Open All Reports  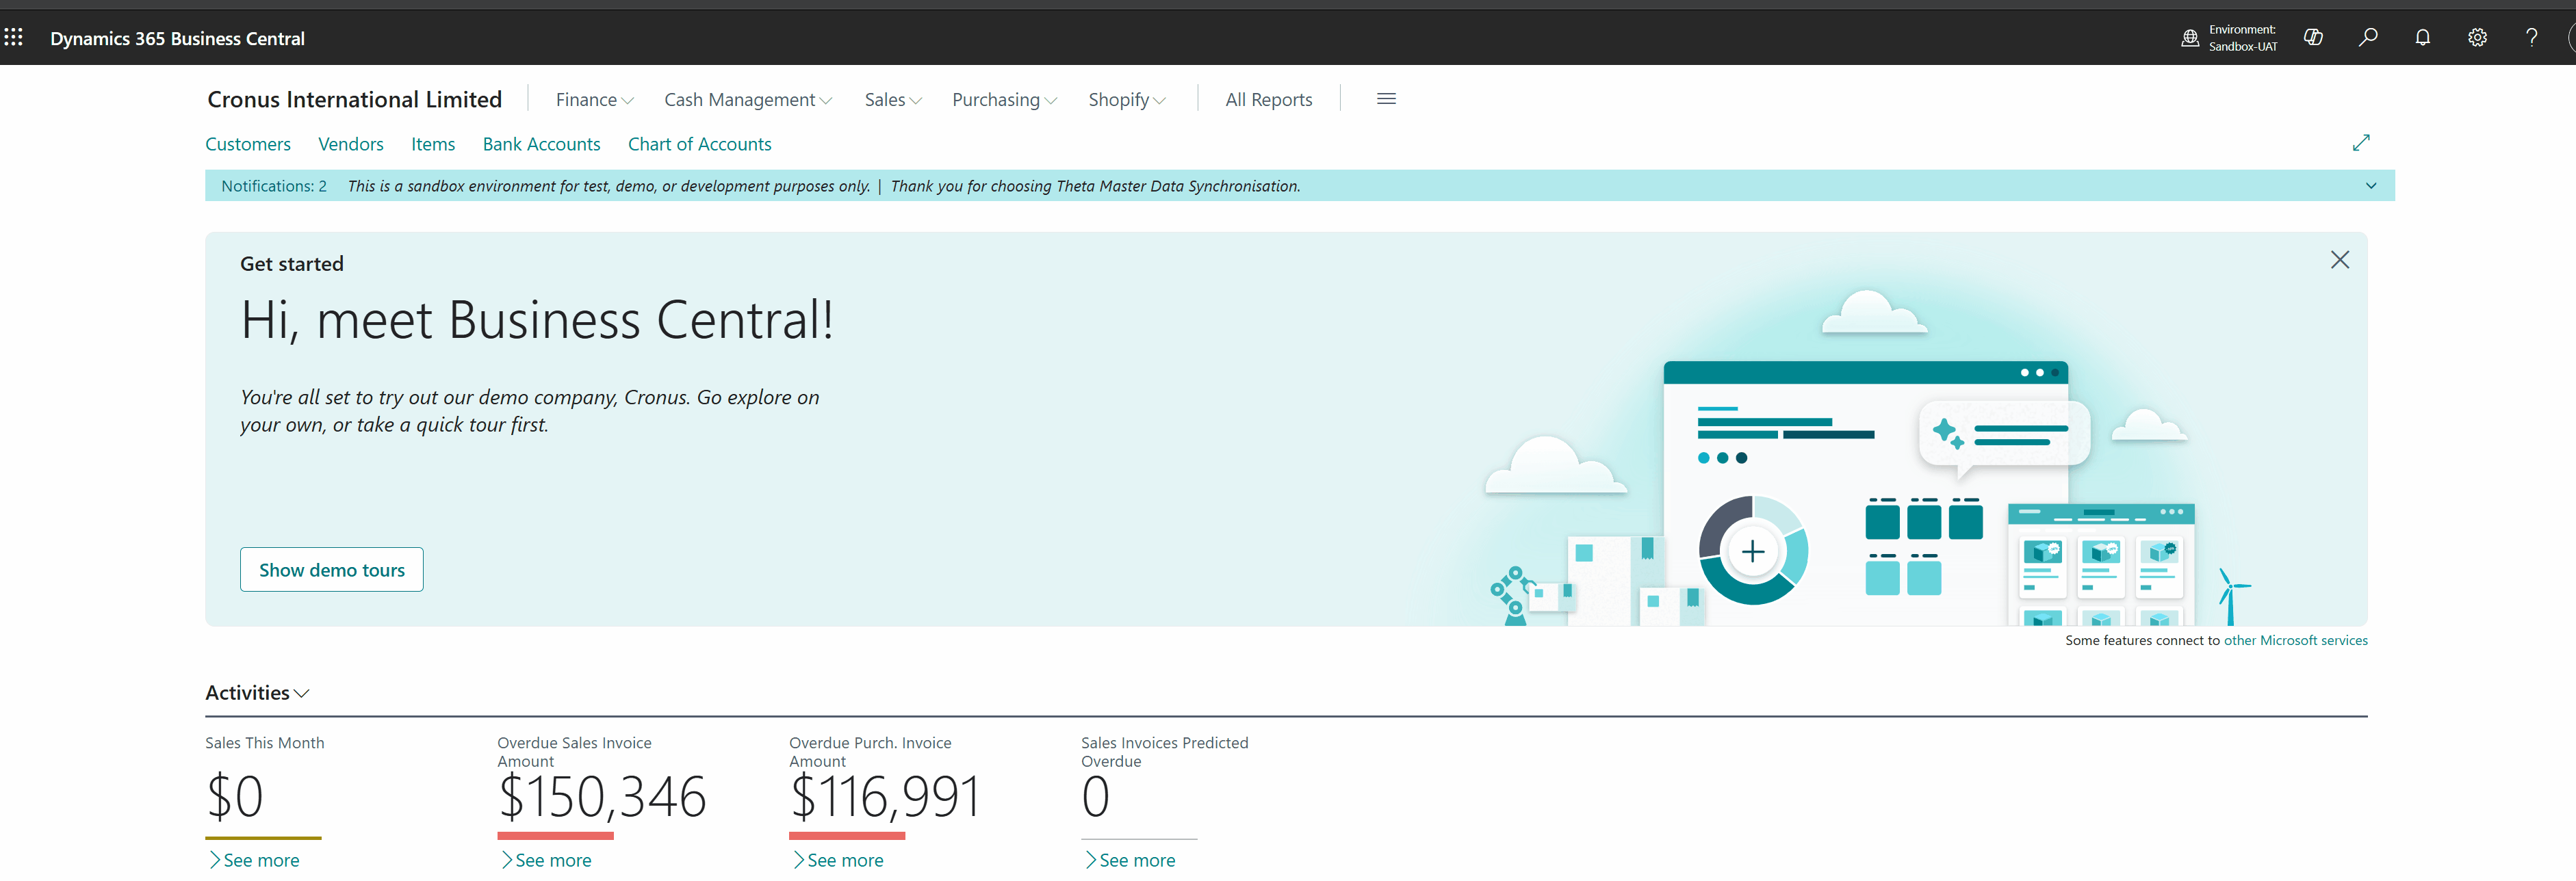click(x=1268, y=100)
